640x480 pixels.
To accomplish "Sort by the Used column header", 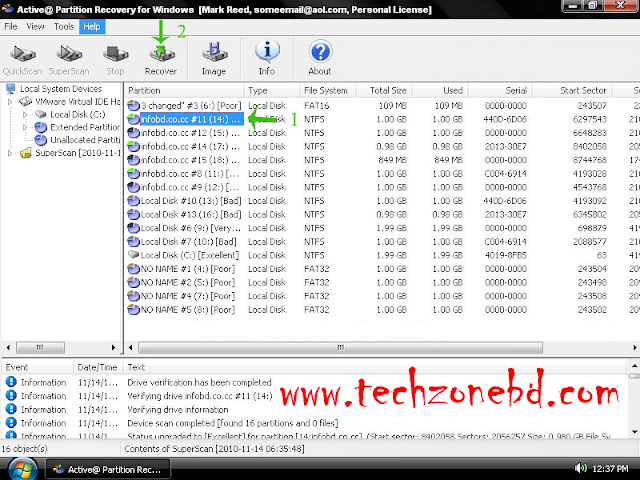I will 440,90.
